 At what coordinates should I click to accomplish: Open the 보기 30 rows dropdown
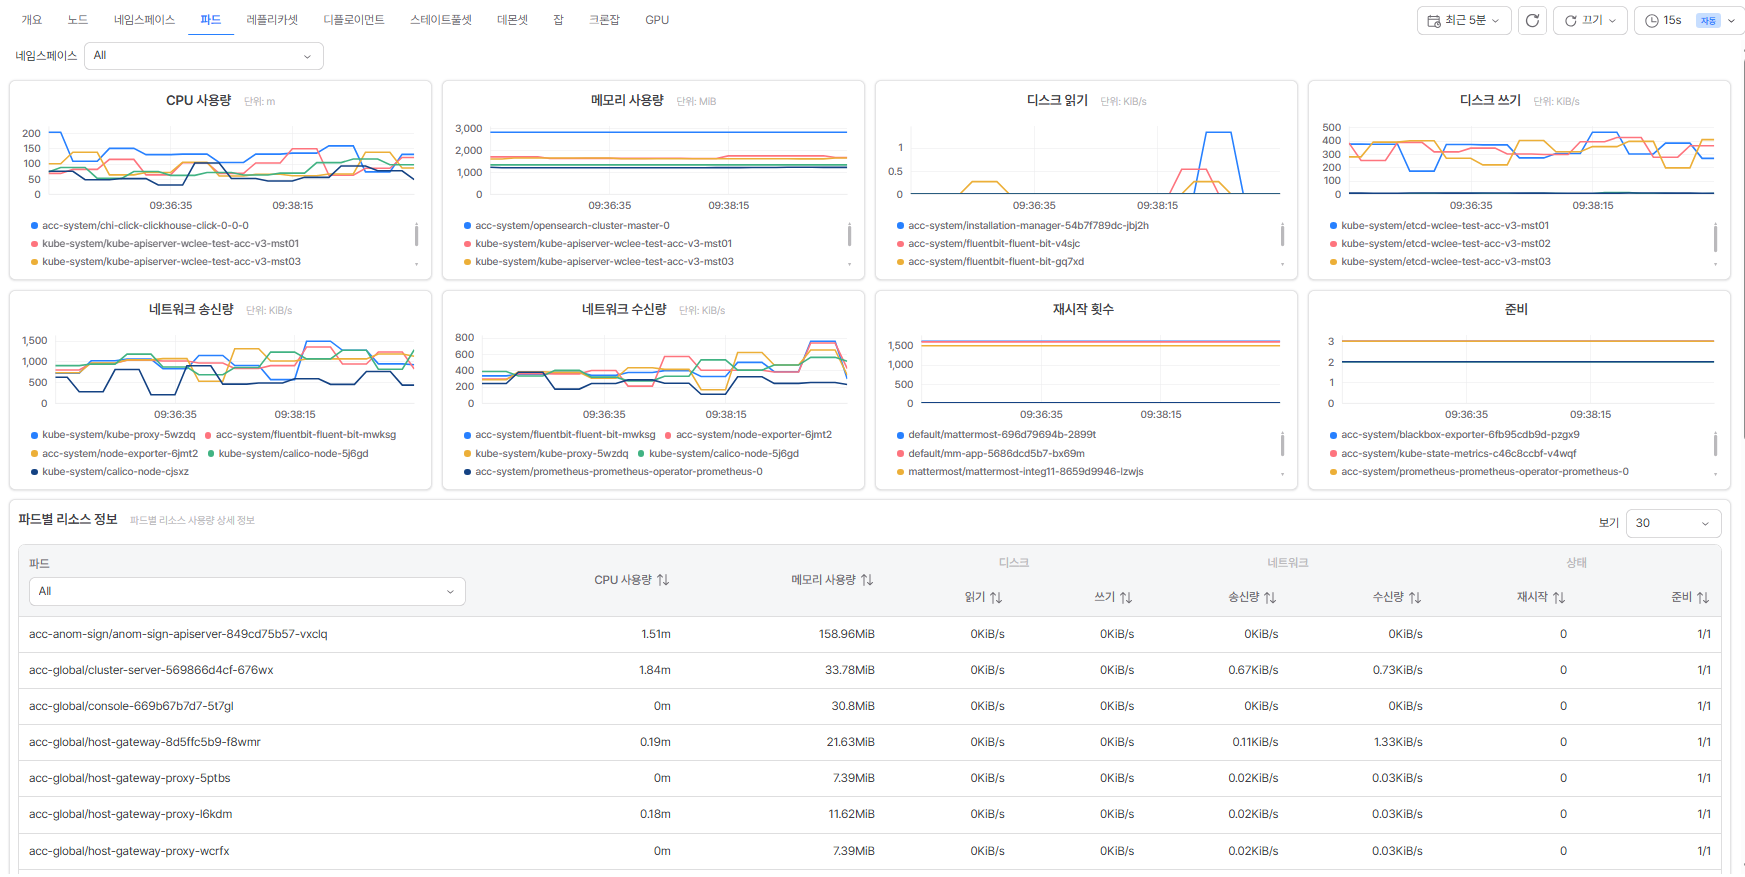tap(1674, 523)
